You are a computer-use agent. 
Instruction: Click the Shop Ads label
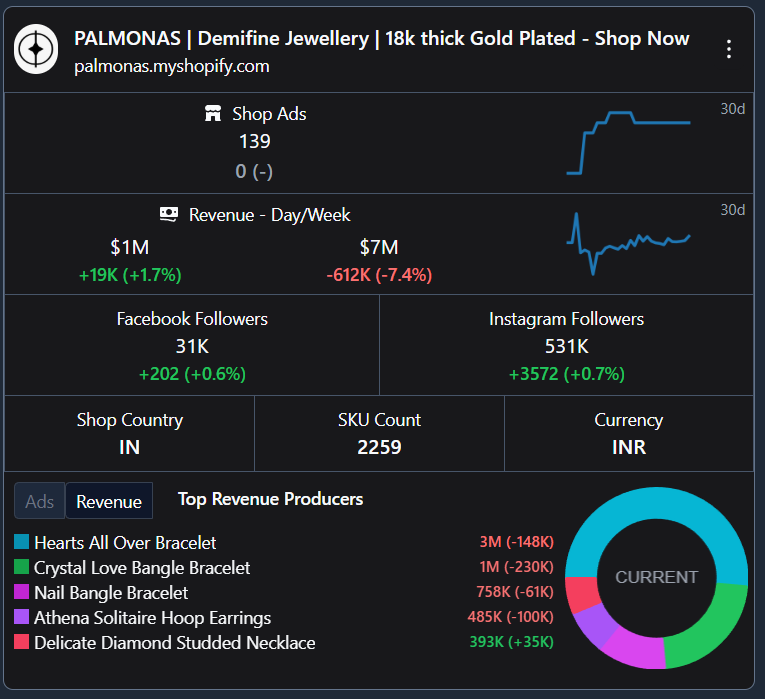[269, 114]
